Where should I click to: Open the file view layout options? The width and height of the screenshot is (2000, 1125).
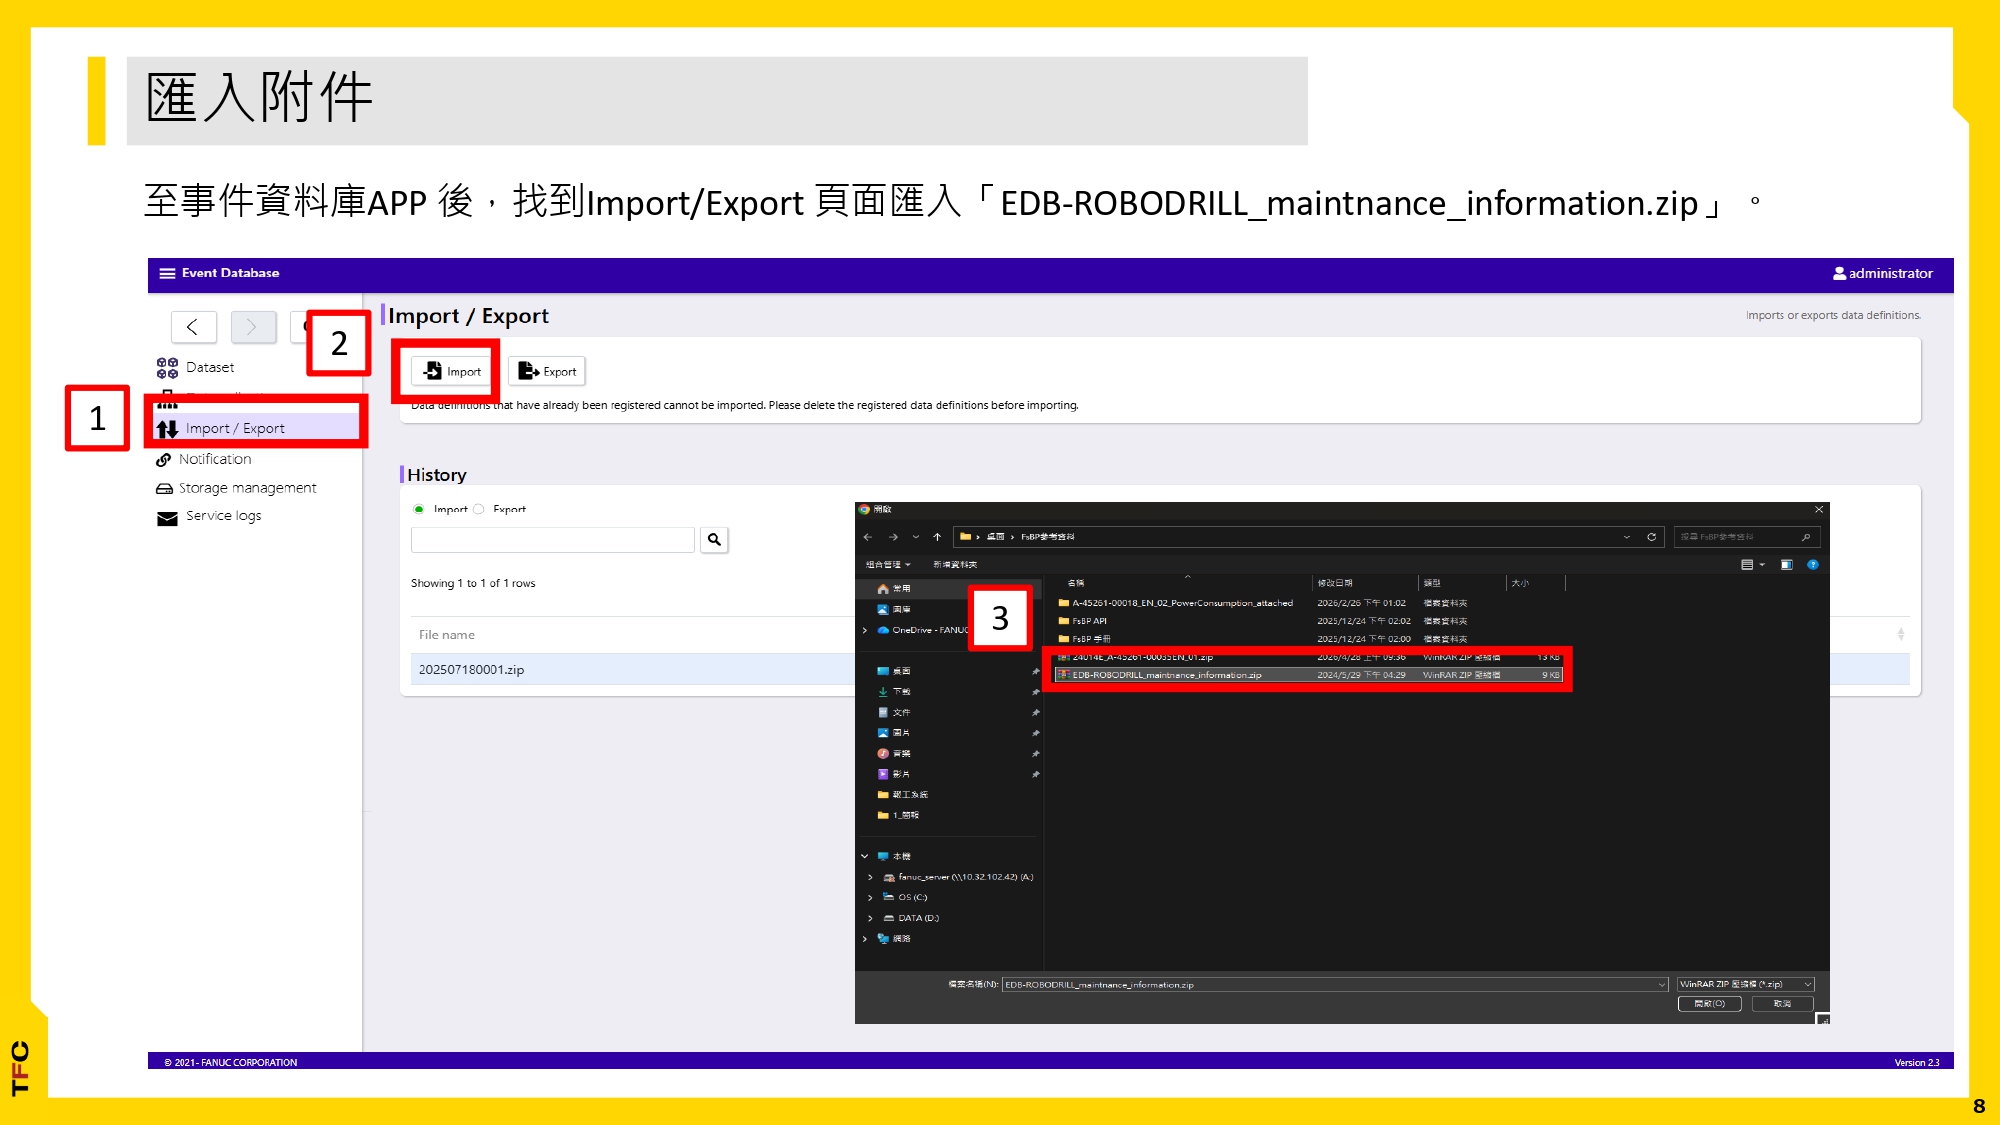coord(1753,565)
